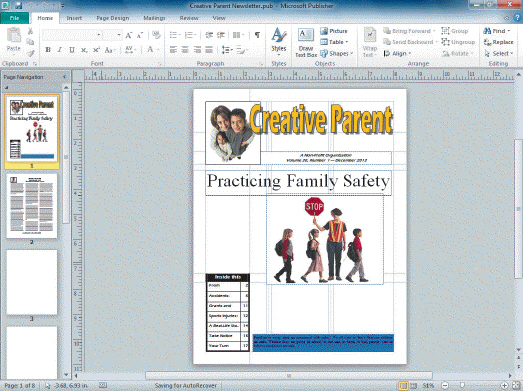Viewport: 523px width, 391px height.
Task: Click the Find button
Action: click(497, 31)
